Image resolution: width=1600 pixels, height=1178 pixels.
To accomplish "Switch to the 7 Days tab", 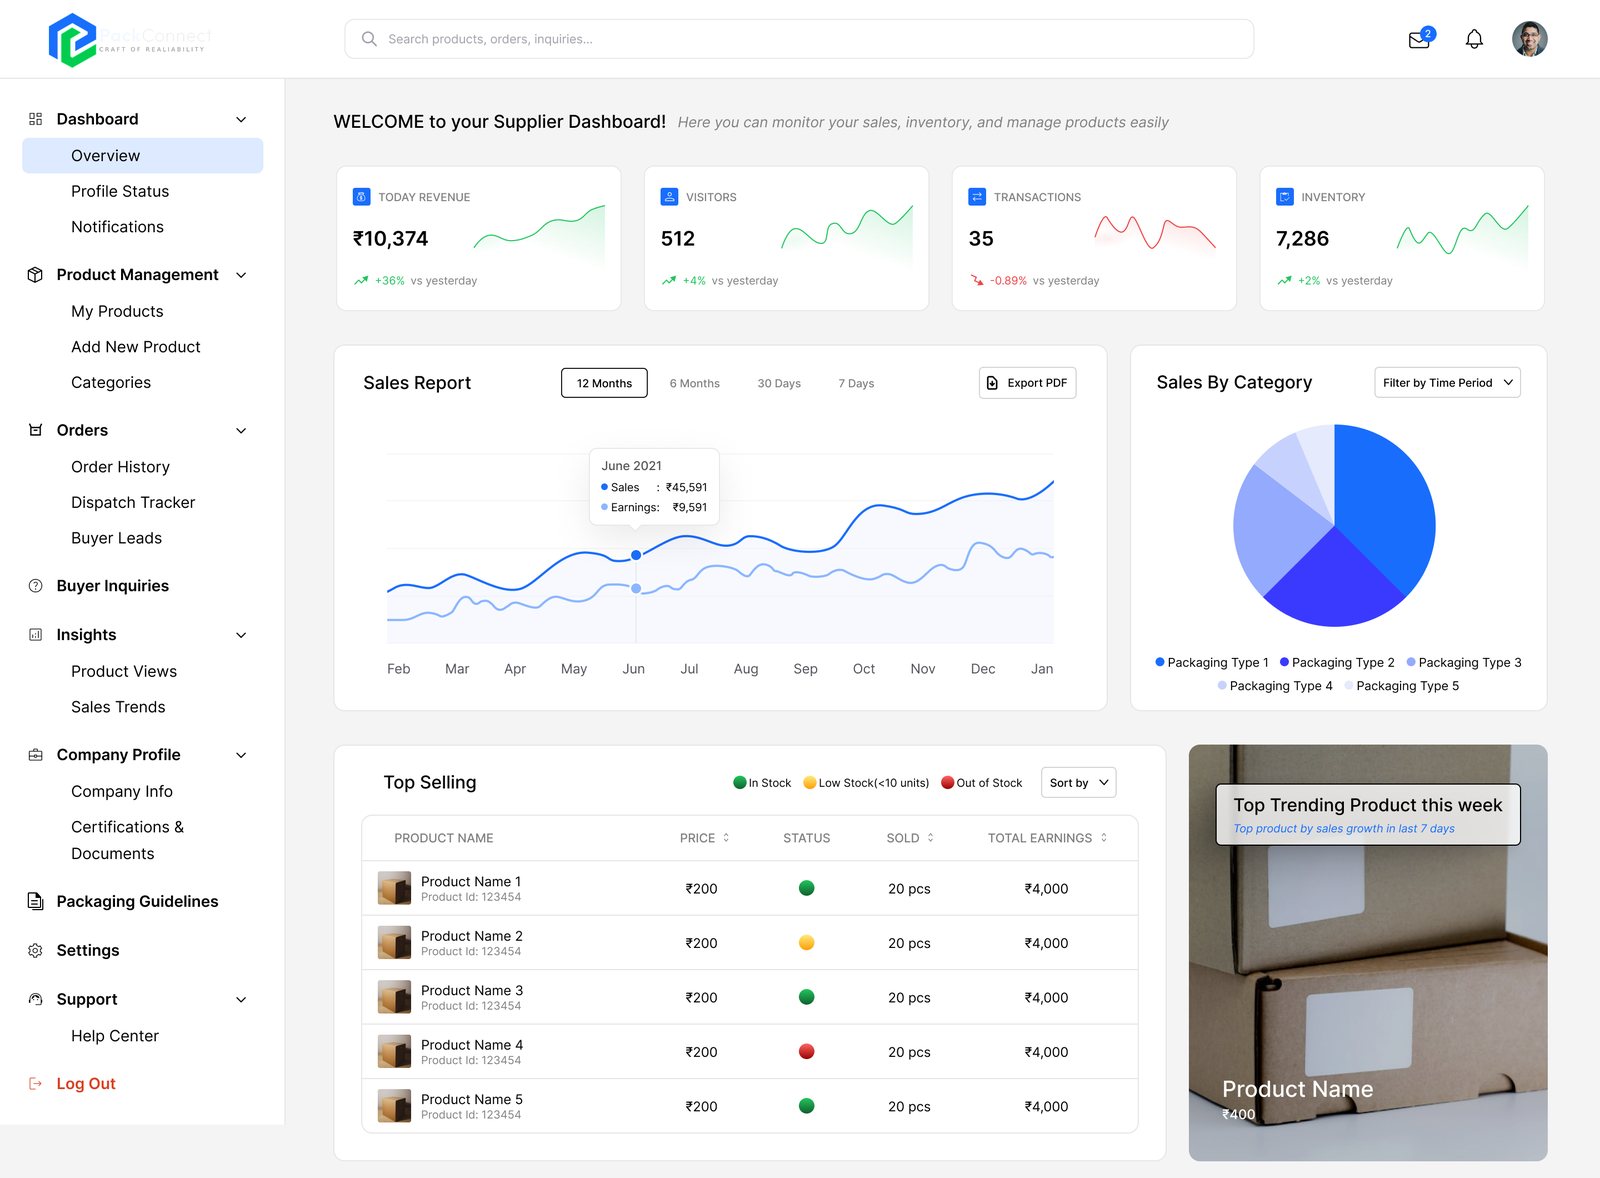I will pyautogui.click(x=856, y=383).
